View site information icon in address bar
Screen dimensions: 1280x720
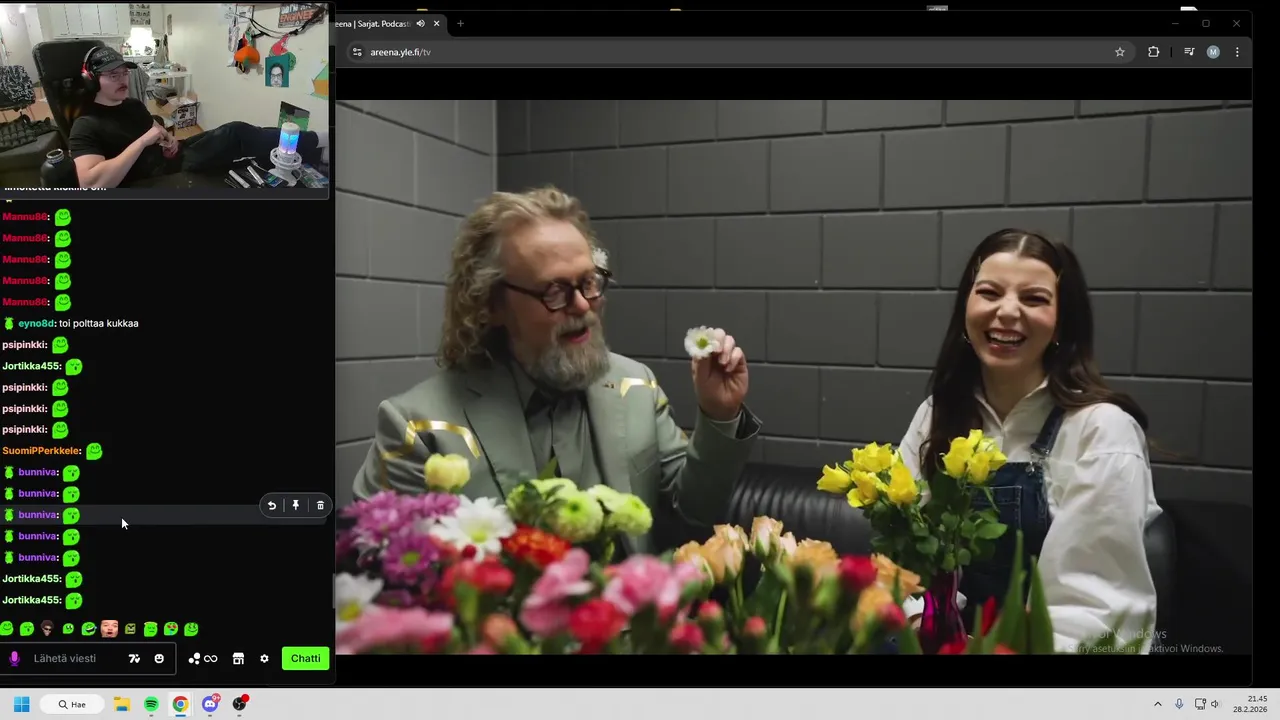[356, 52]
